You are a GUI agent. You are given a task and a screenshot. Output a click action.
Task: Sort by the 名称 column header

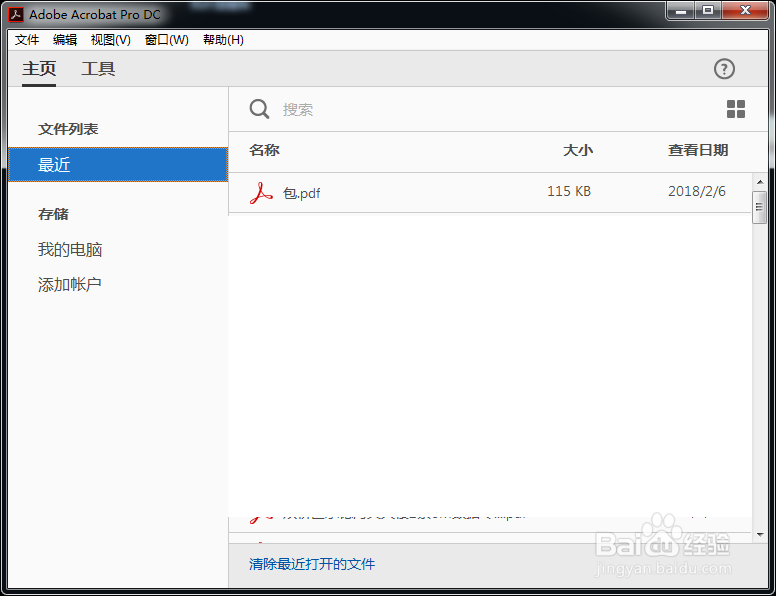264,150
